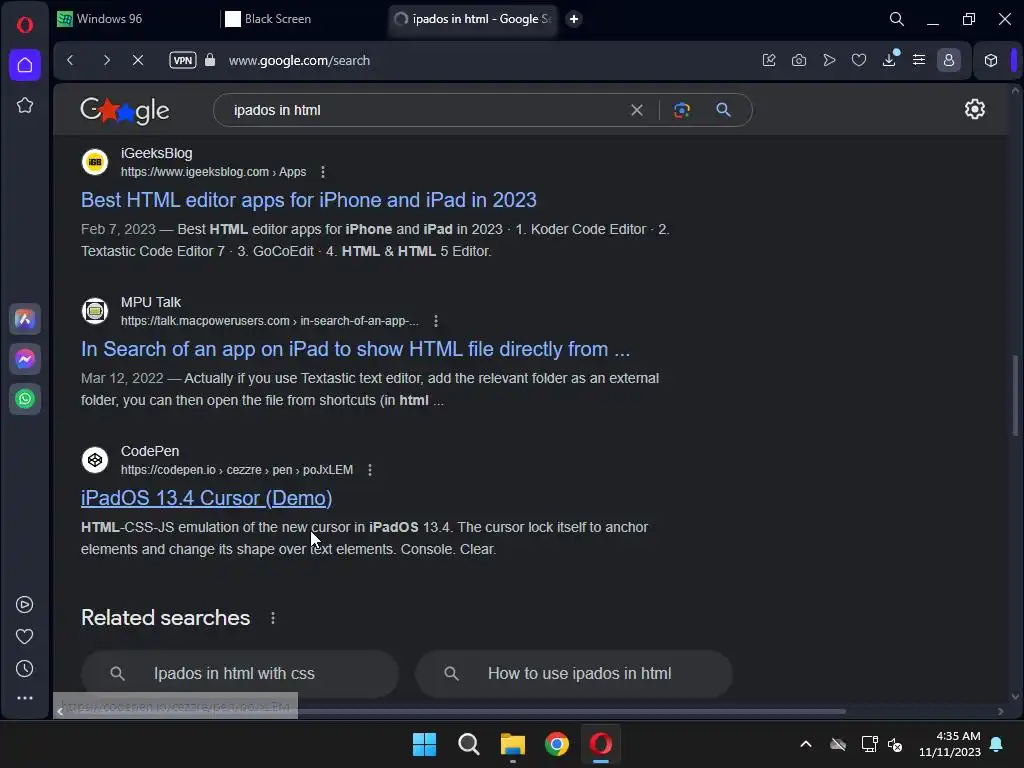Open sidebar three-dots setup menu
Viewport: 1024px width, 768px height.
point(25,698)
